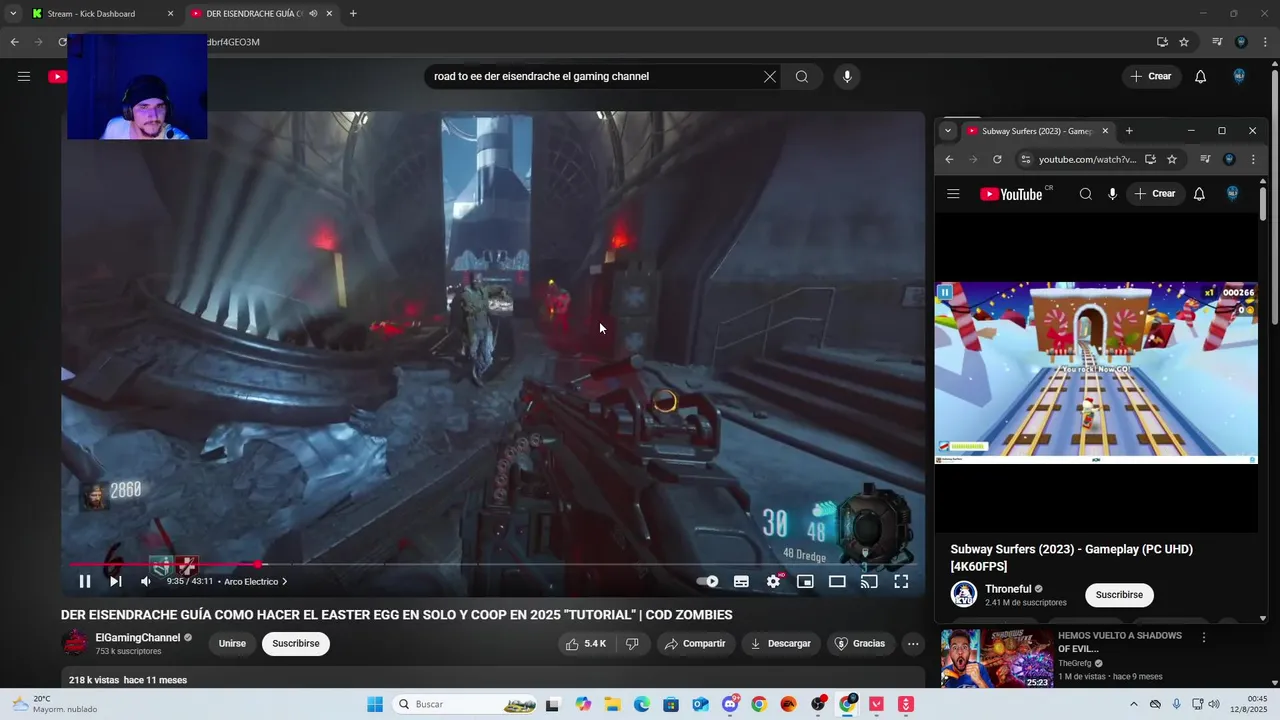Screen dimensions: 1280x720
Task: Open Hemos Vuelto a Shadows of Evil thumbnail
Action: (996, 658)
